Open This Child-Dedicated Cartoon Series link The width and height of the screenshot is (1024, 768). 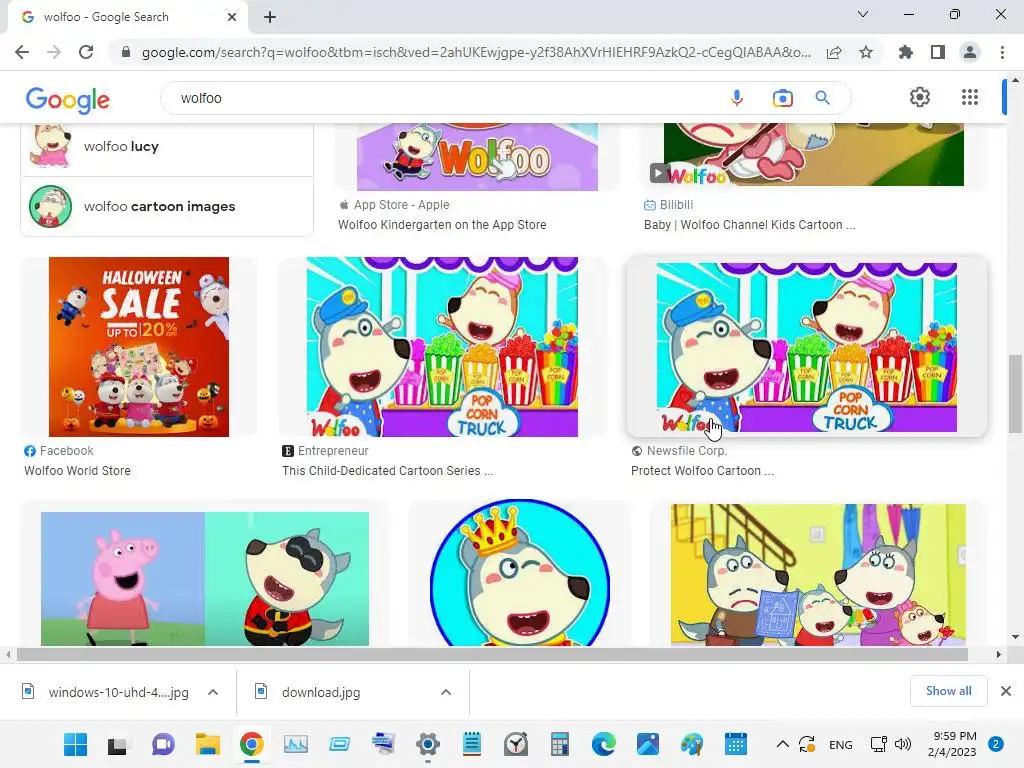point(387,471)
